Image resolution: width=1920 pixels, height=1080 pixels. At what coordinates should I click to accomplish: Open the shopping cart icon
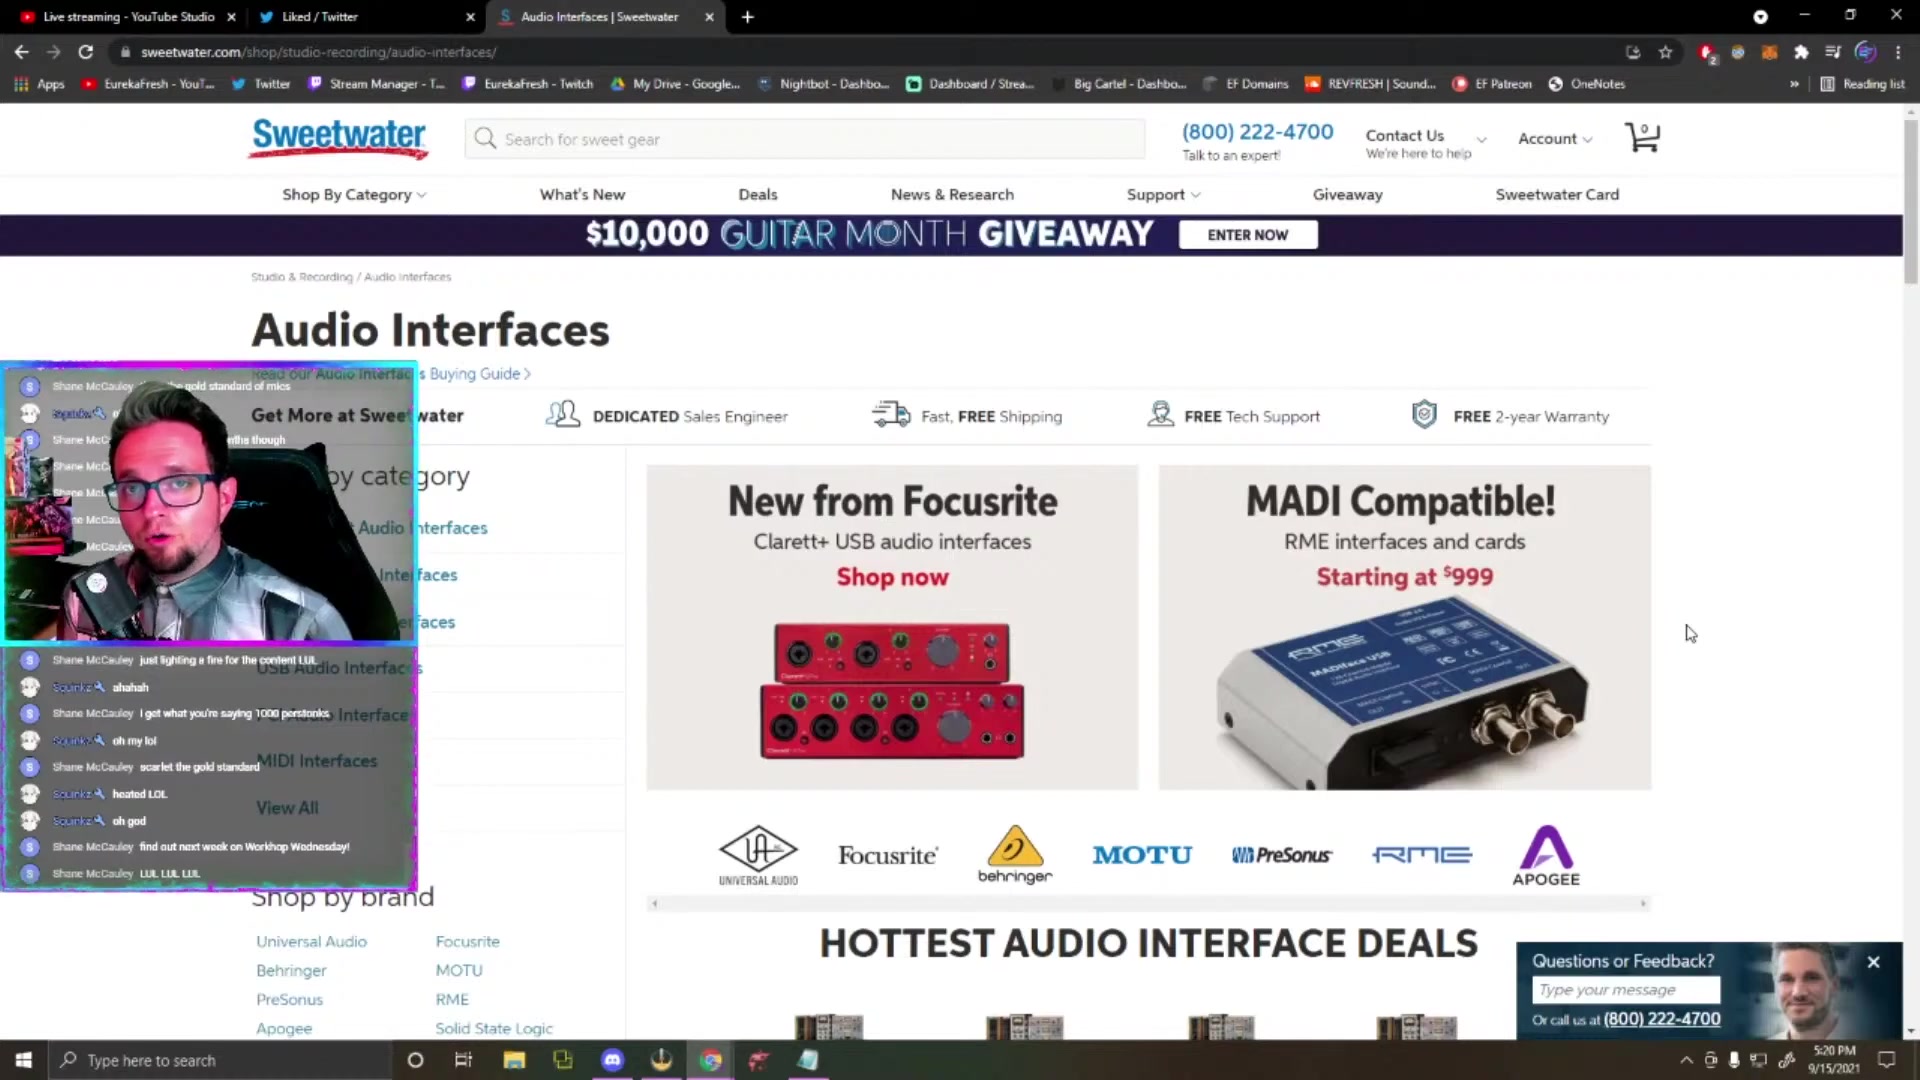pos(1642,138)
